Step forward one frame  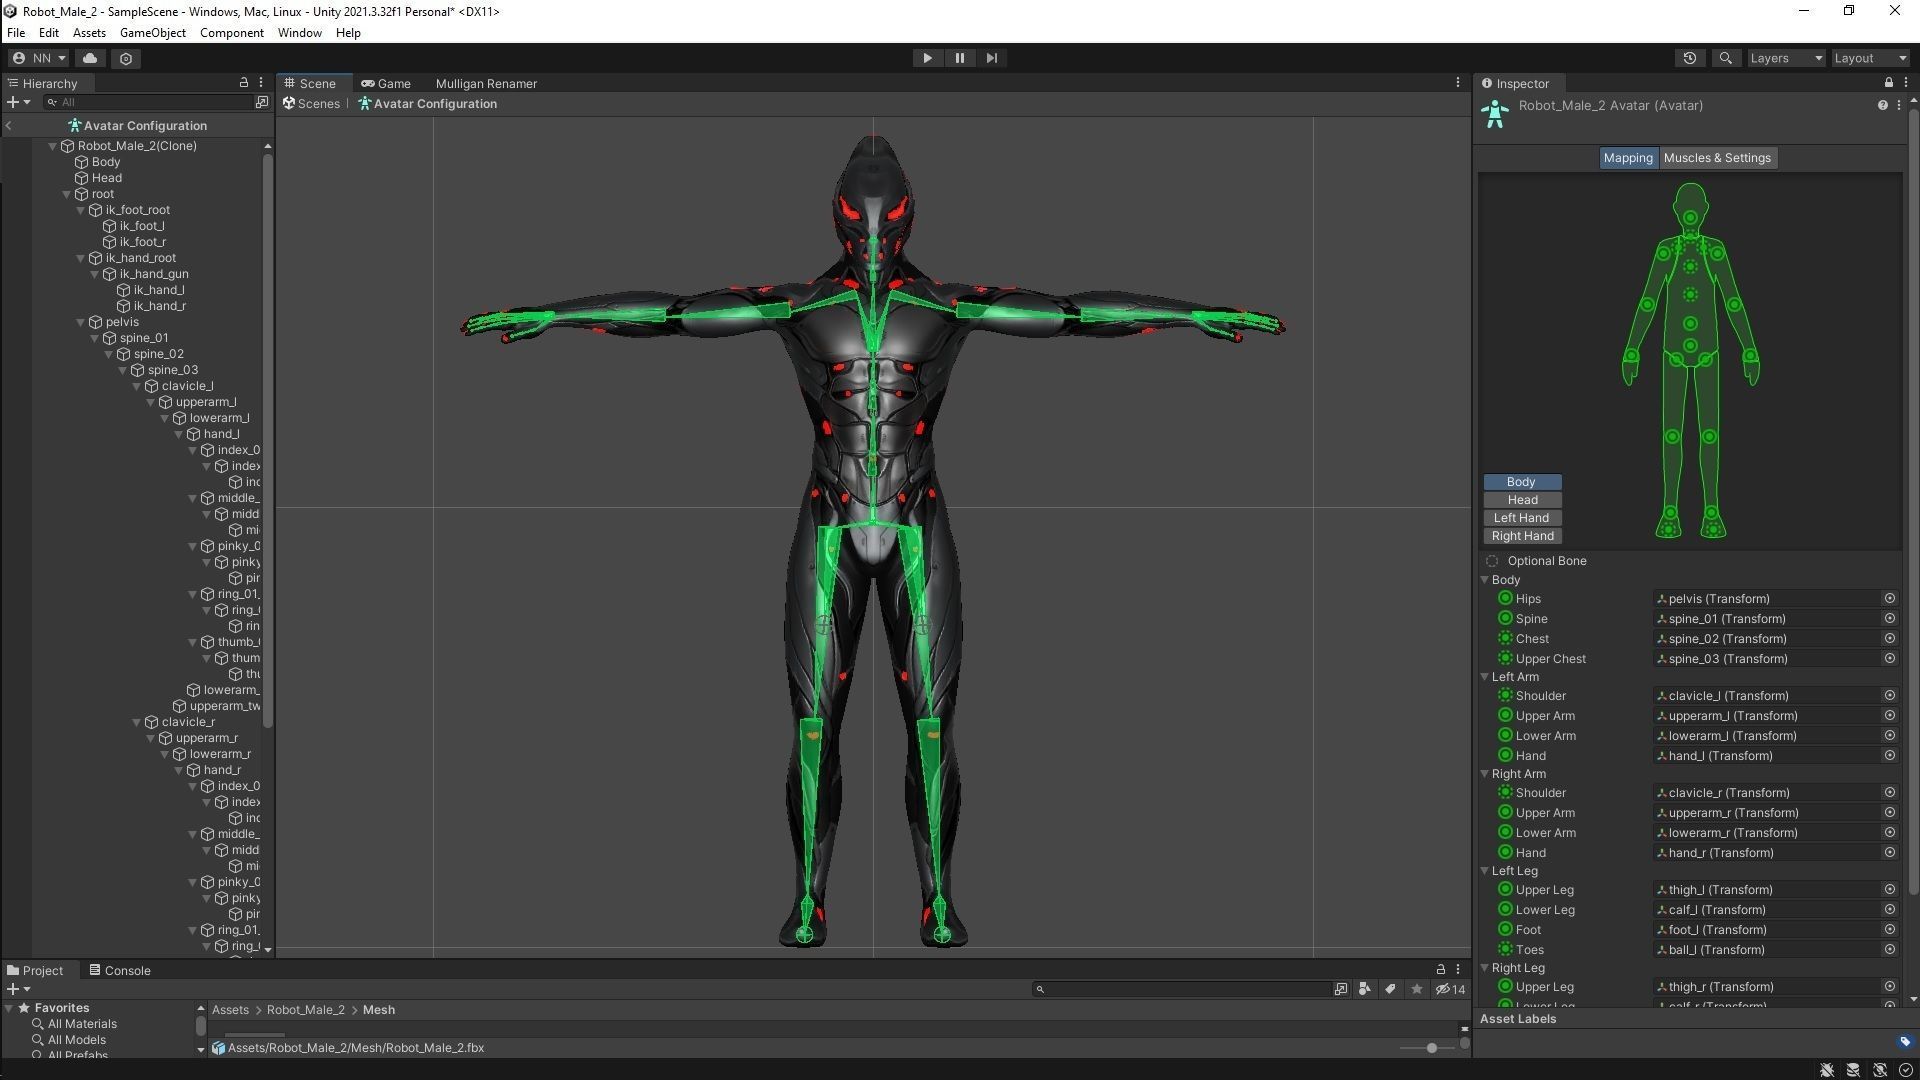991,58
